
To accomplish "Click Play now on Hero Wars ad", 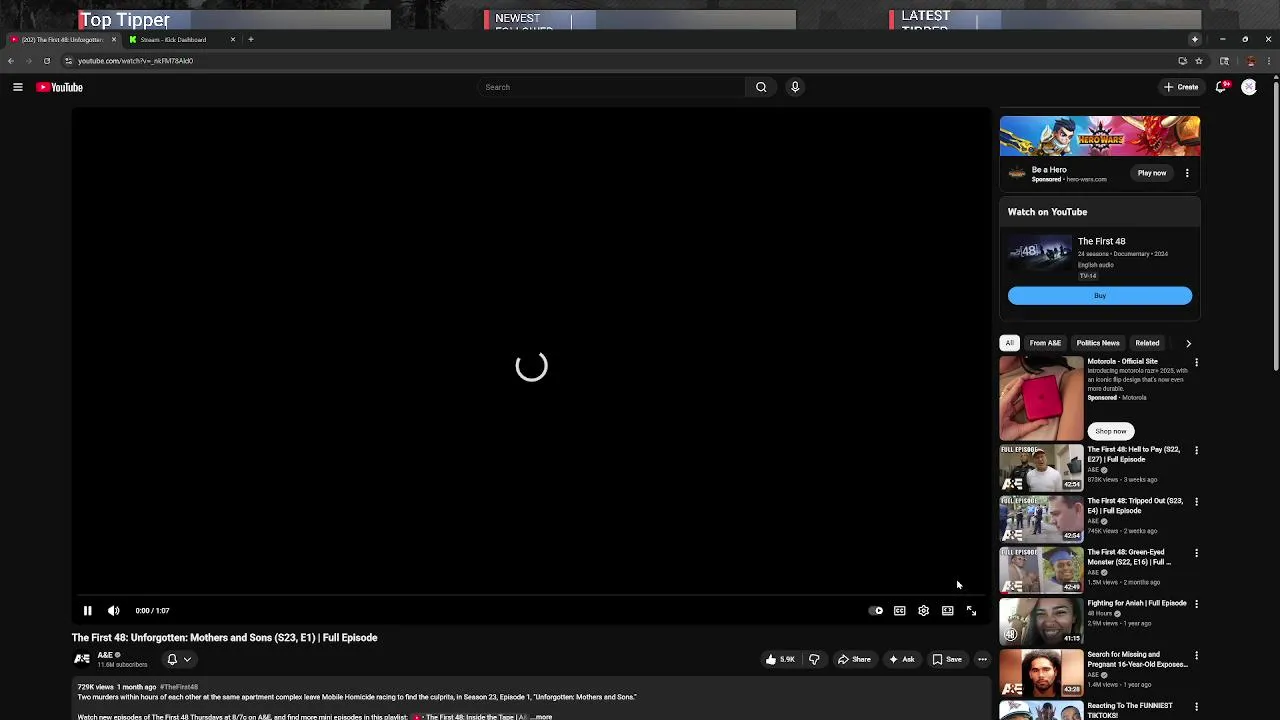I will tap(1151, 173).
